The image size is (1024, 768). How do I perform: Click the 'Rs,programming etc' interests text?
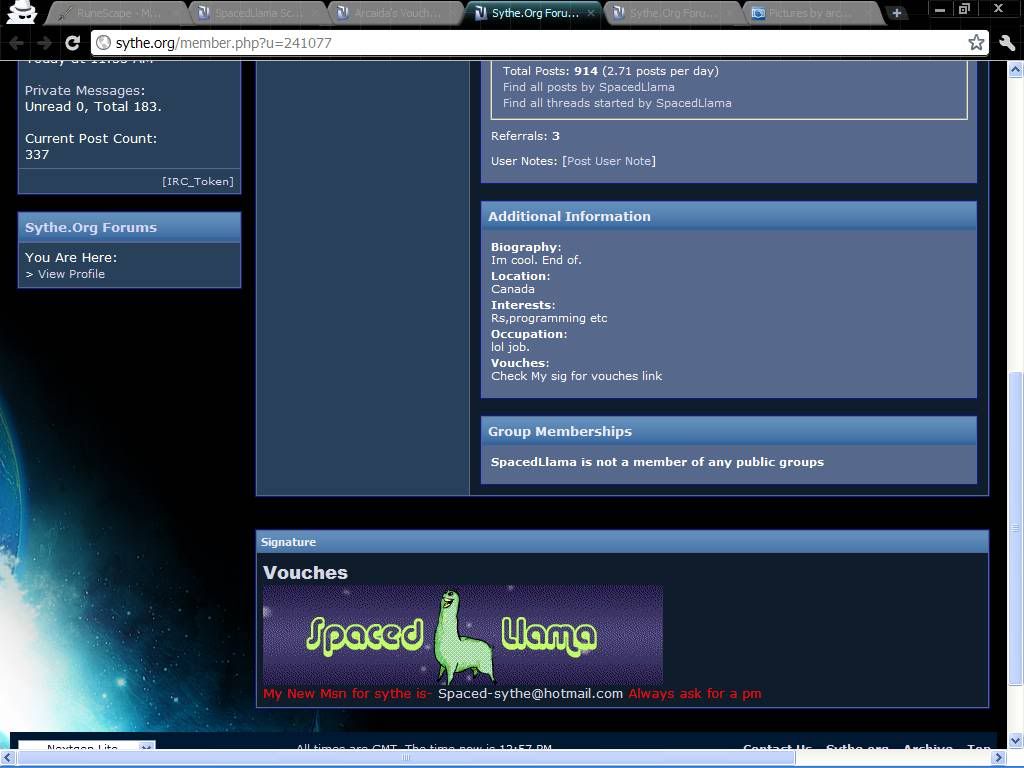coord(549,318)
